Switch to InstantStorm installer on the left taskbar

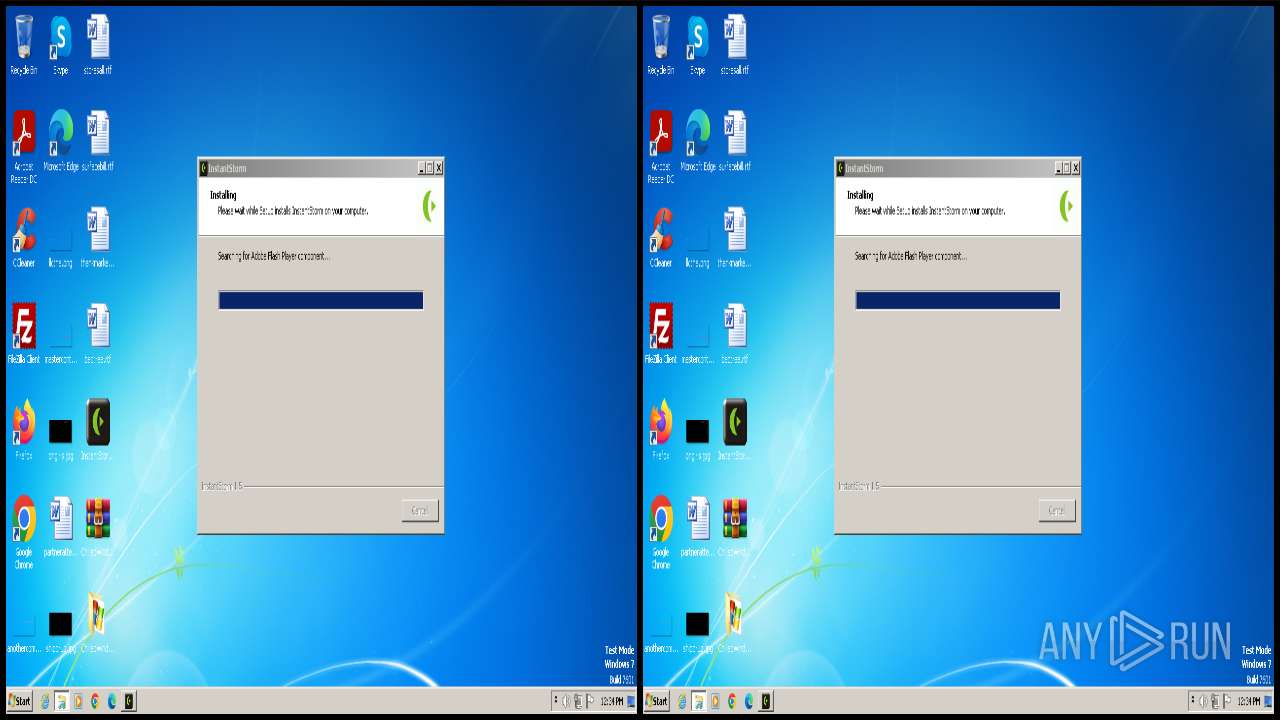pos(129,701)
